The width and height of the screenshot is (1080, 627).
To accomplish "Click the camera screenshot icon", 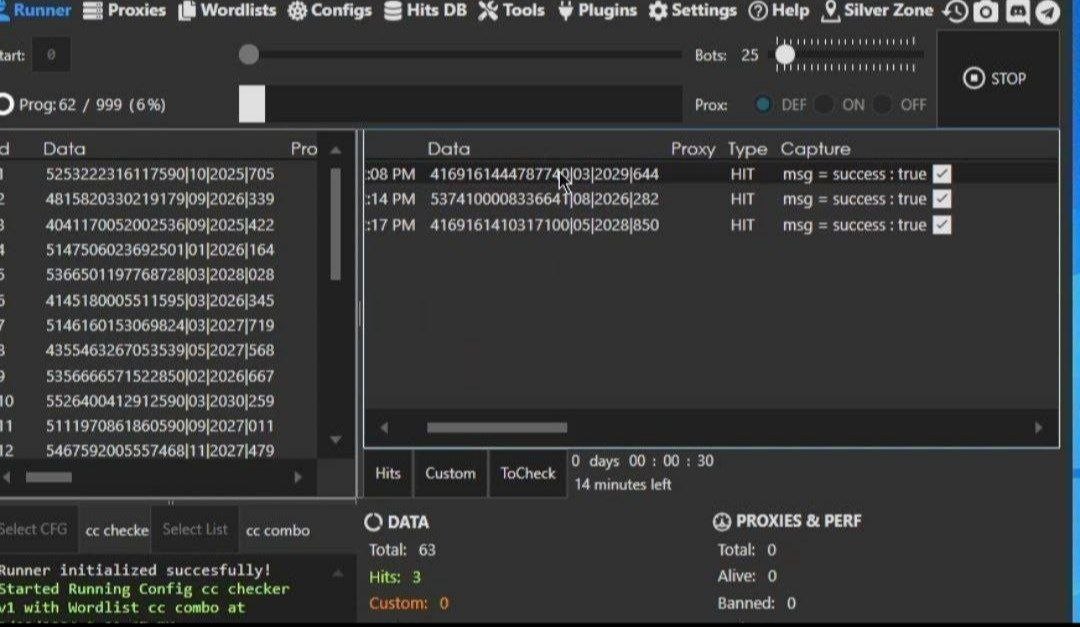I will pos(986,12).
